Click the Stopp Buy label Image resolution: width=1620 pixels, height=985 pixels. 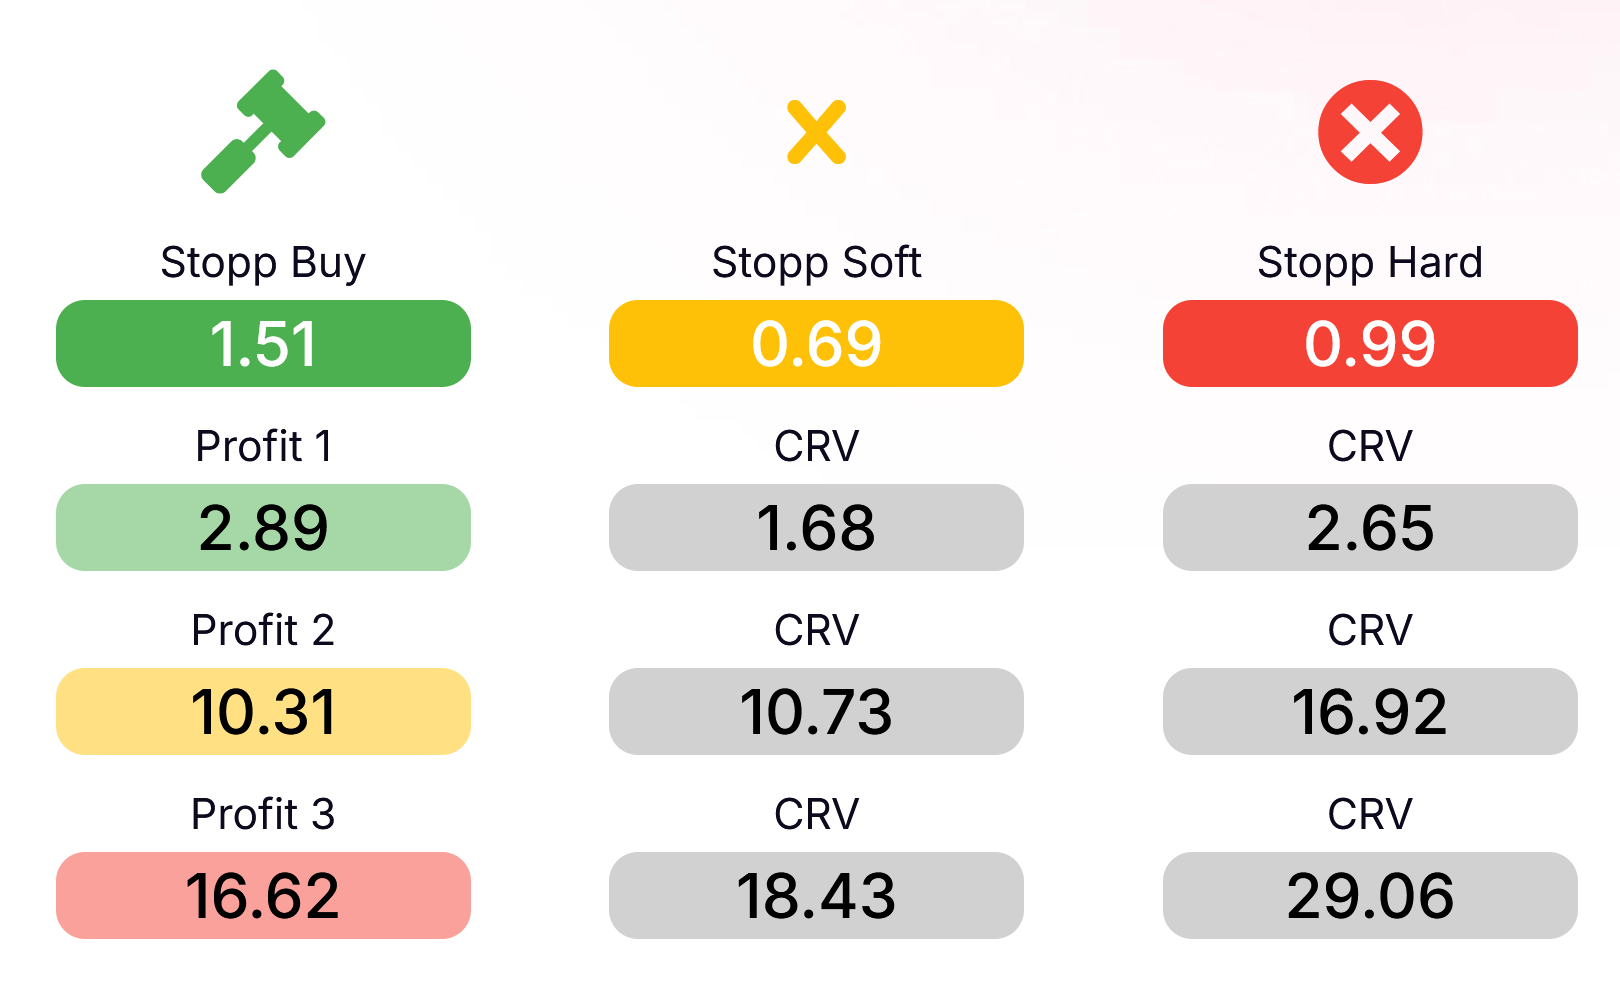tap(263, 263)
